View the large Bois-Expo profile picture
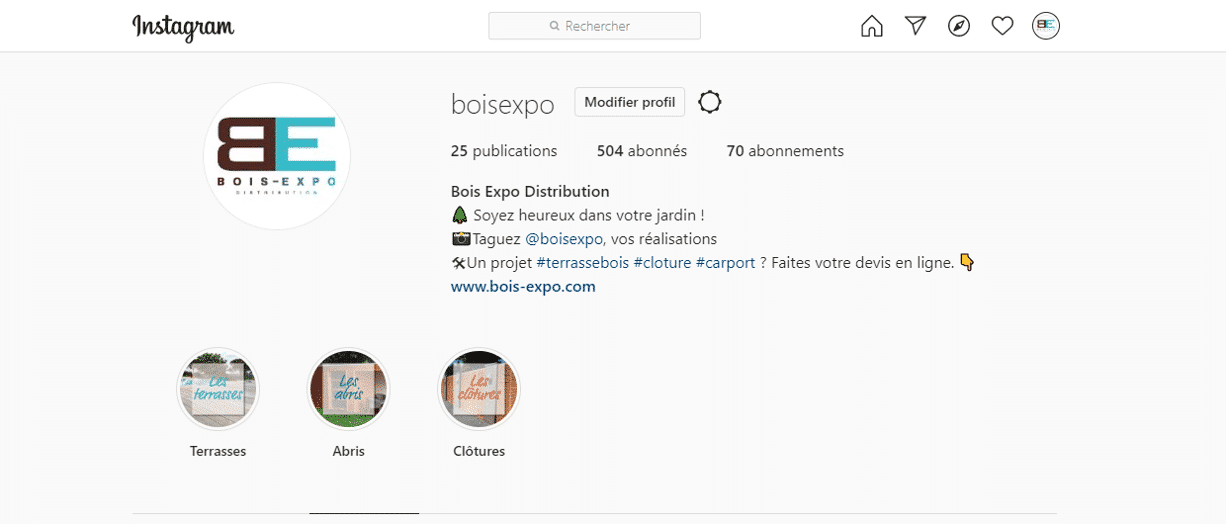The height and width of the screenshot is (524, 1226). [x=277, y=156]
